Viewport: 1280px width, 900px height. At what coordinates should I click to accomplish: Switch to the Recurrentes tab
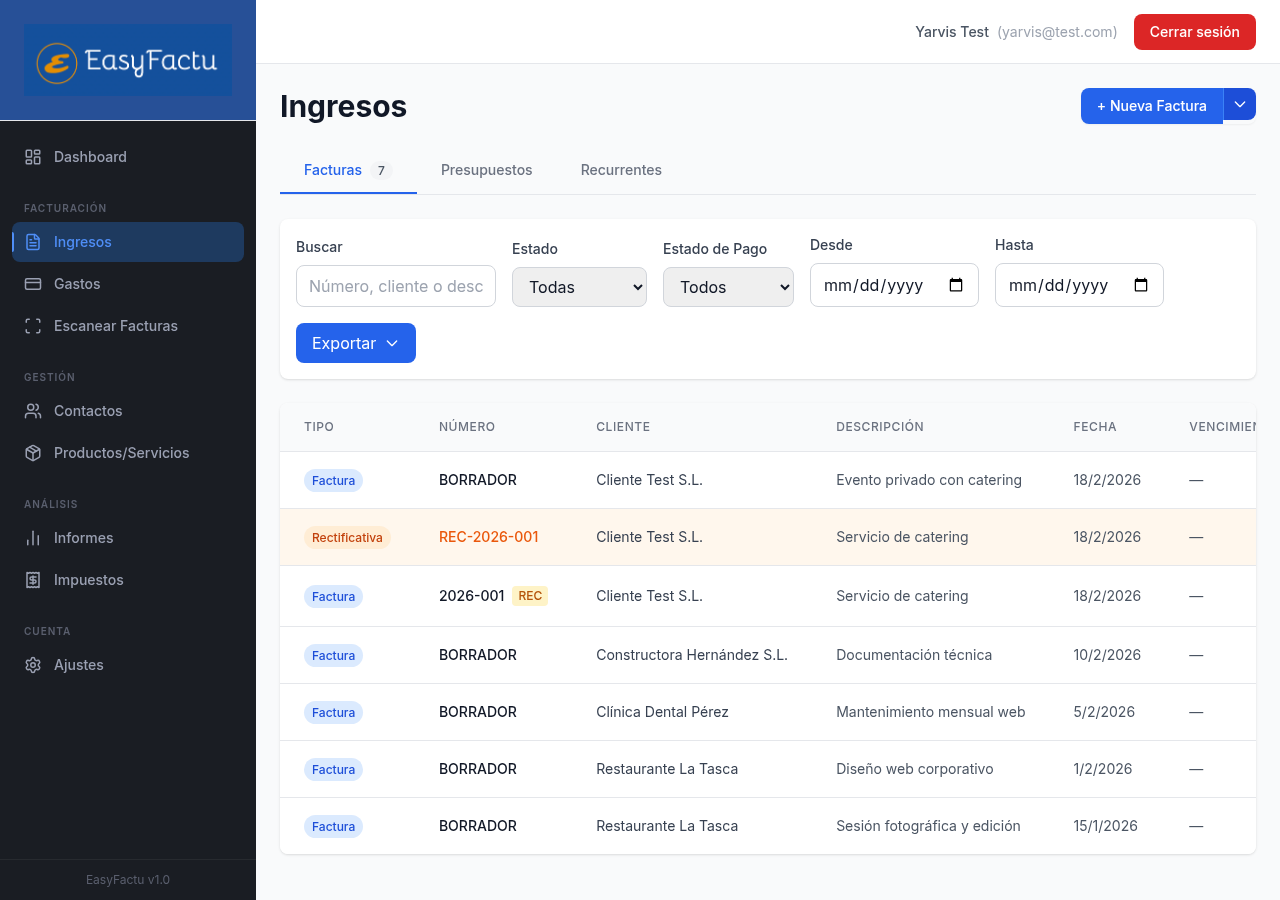pyautogui.click(x=621, y=170)
